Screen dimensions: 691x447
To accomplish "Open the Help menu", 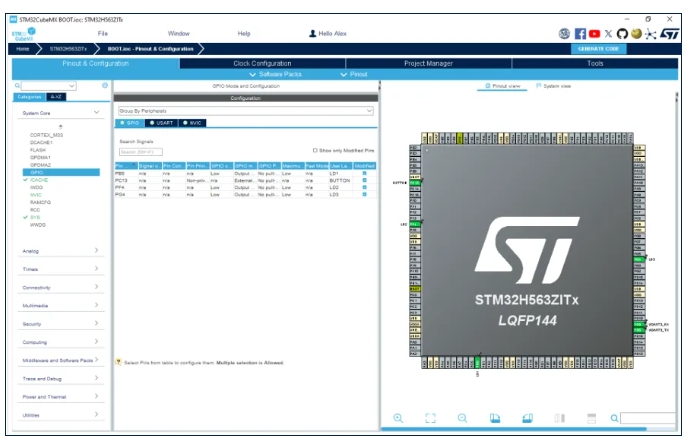I will tap(244, 34).
